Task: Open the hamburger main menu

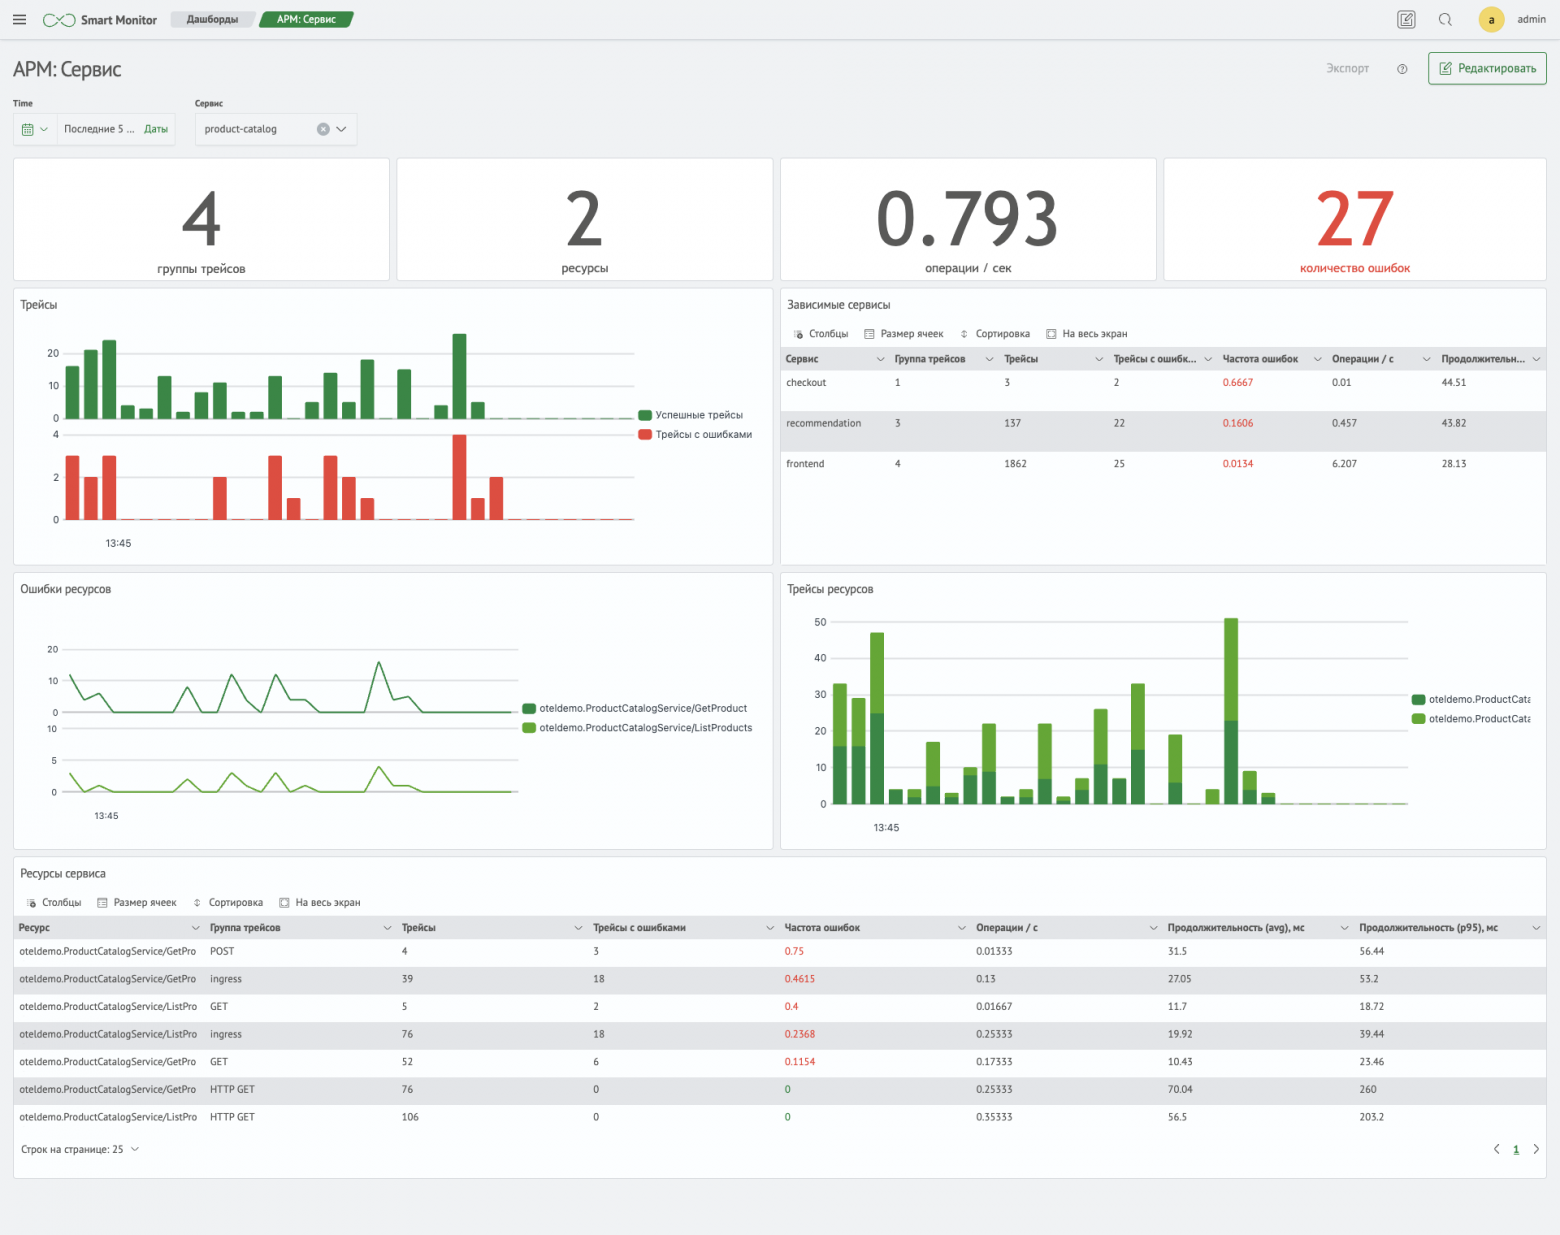Action: pos(19,20)
